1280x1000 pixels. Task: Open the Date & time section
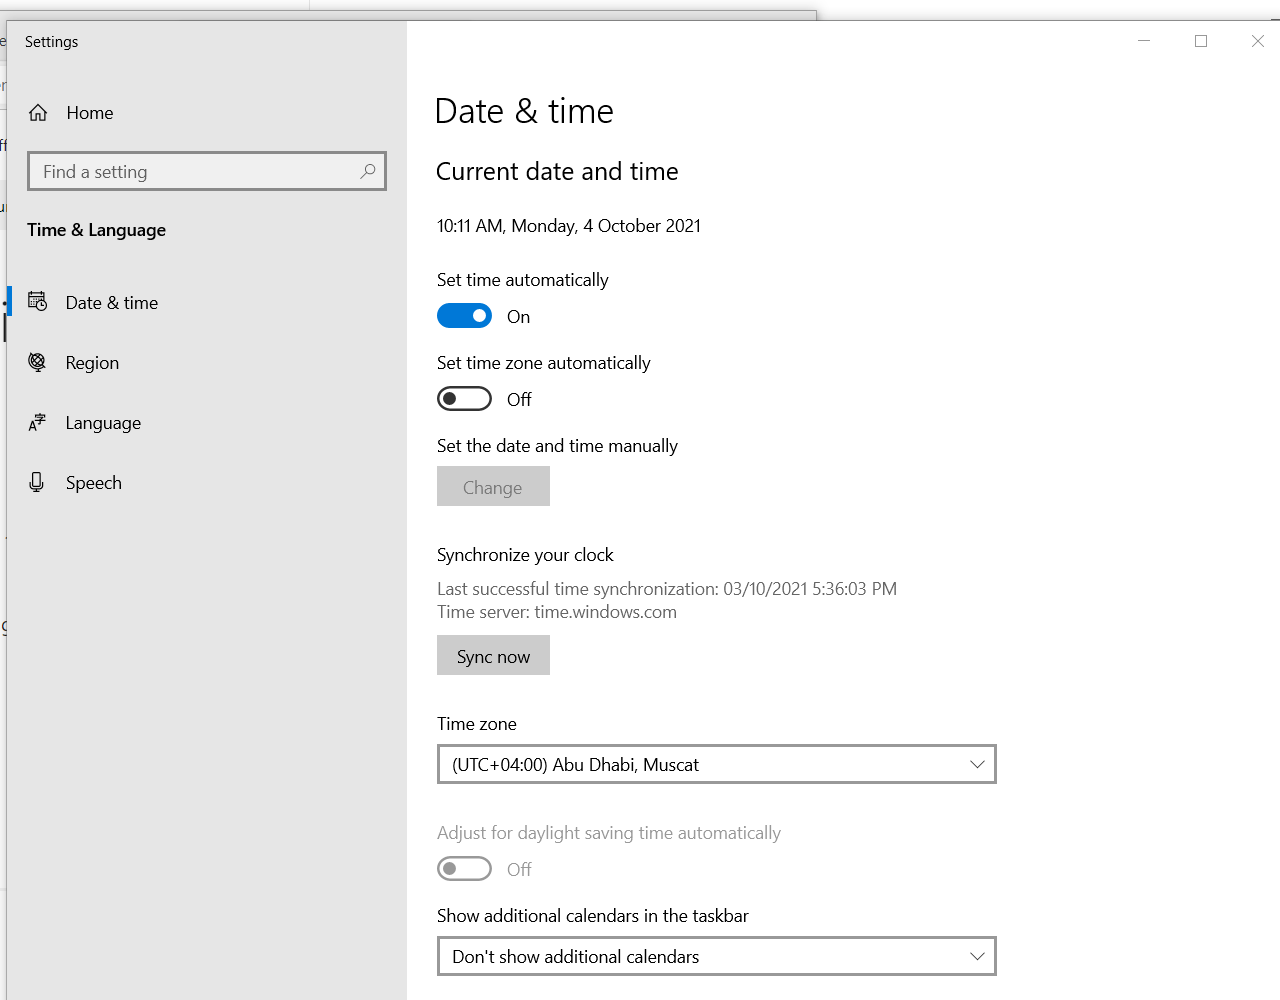tap(206, 302)
